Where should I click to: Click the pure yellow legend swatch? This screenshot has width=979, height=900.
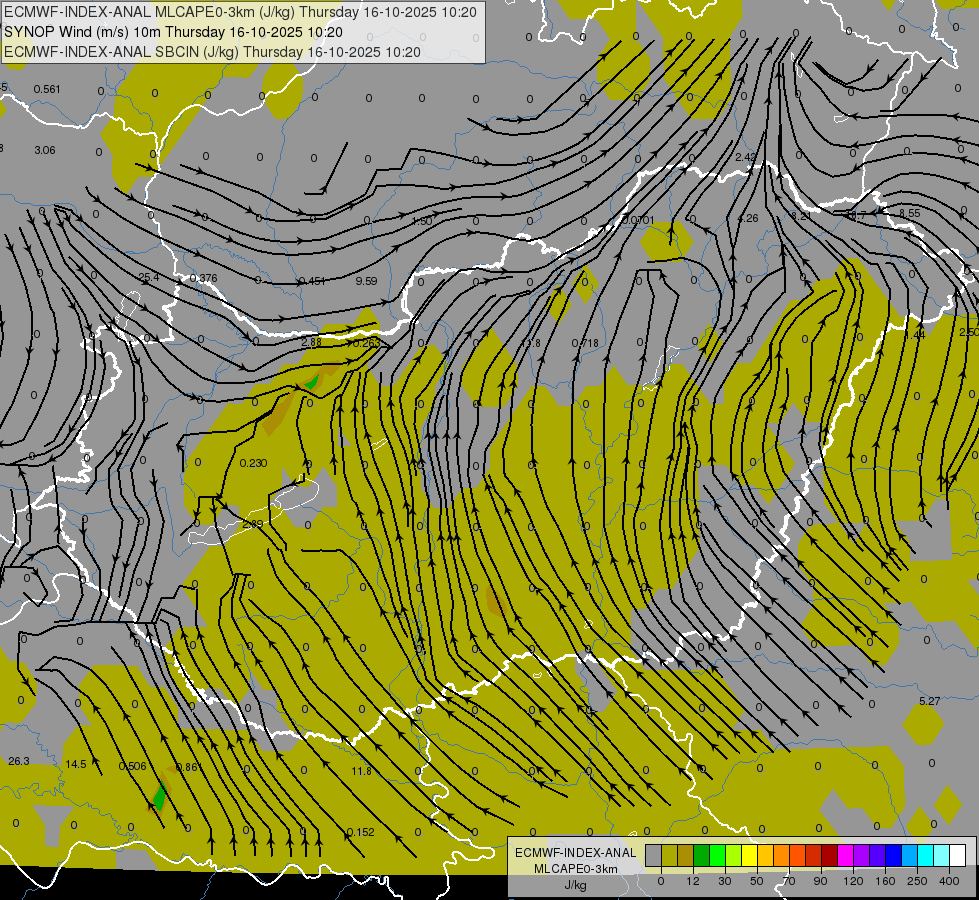(x=750, y=855)
